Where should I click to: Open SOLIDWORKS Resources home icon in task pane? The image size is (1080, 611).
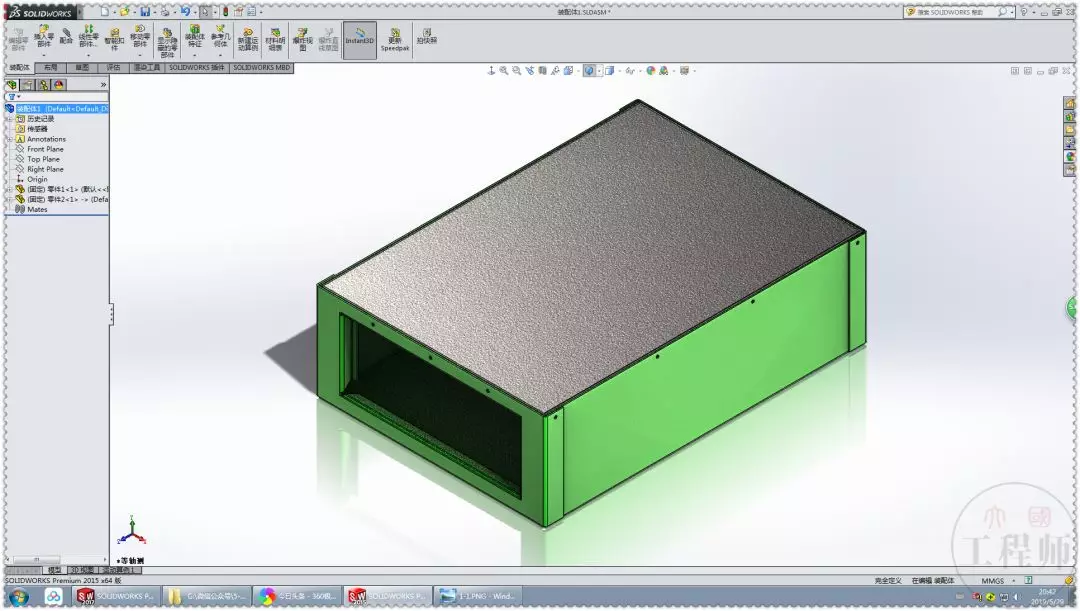pos(1070,103)
